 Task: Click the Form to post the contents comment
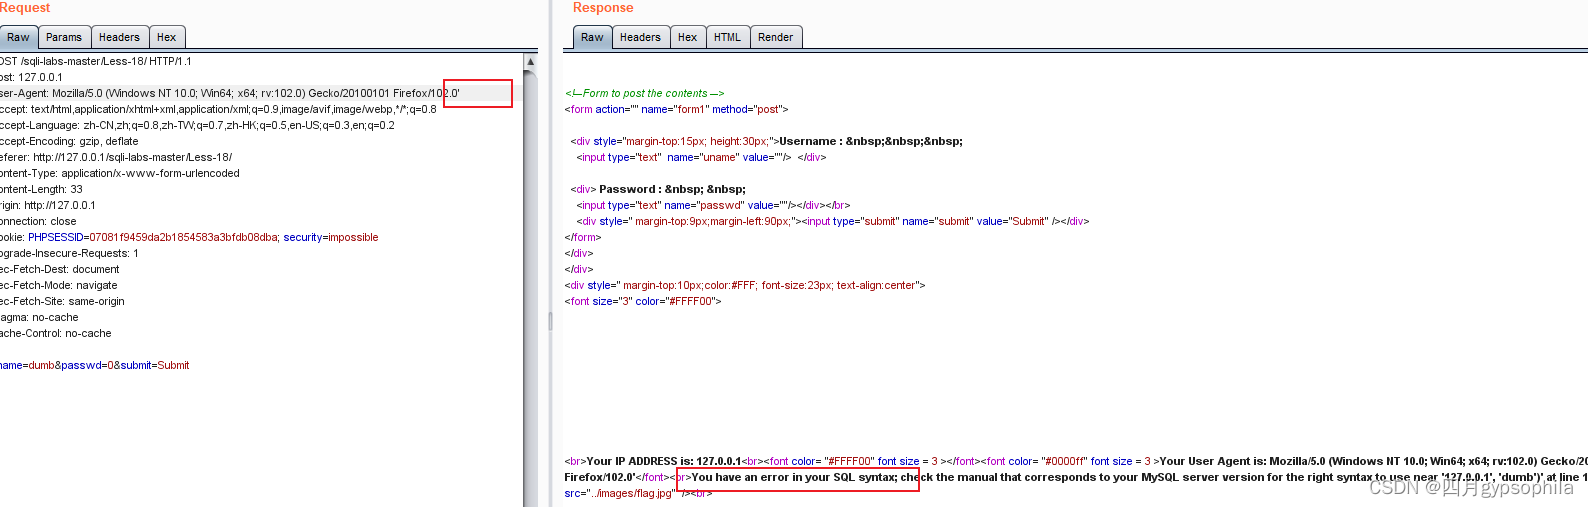coord(645,93)
